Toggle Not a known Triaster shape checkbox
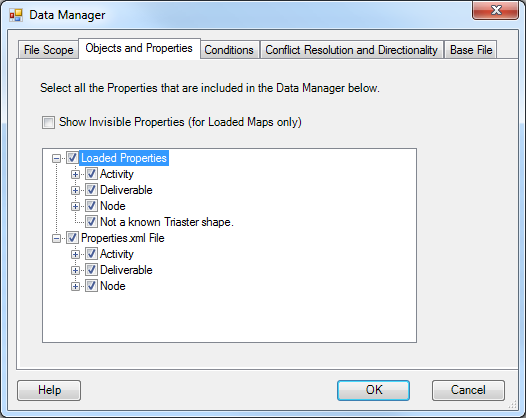 pyautogui.click(x=91, y=222)
